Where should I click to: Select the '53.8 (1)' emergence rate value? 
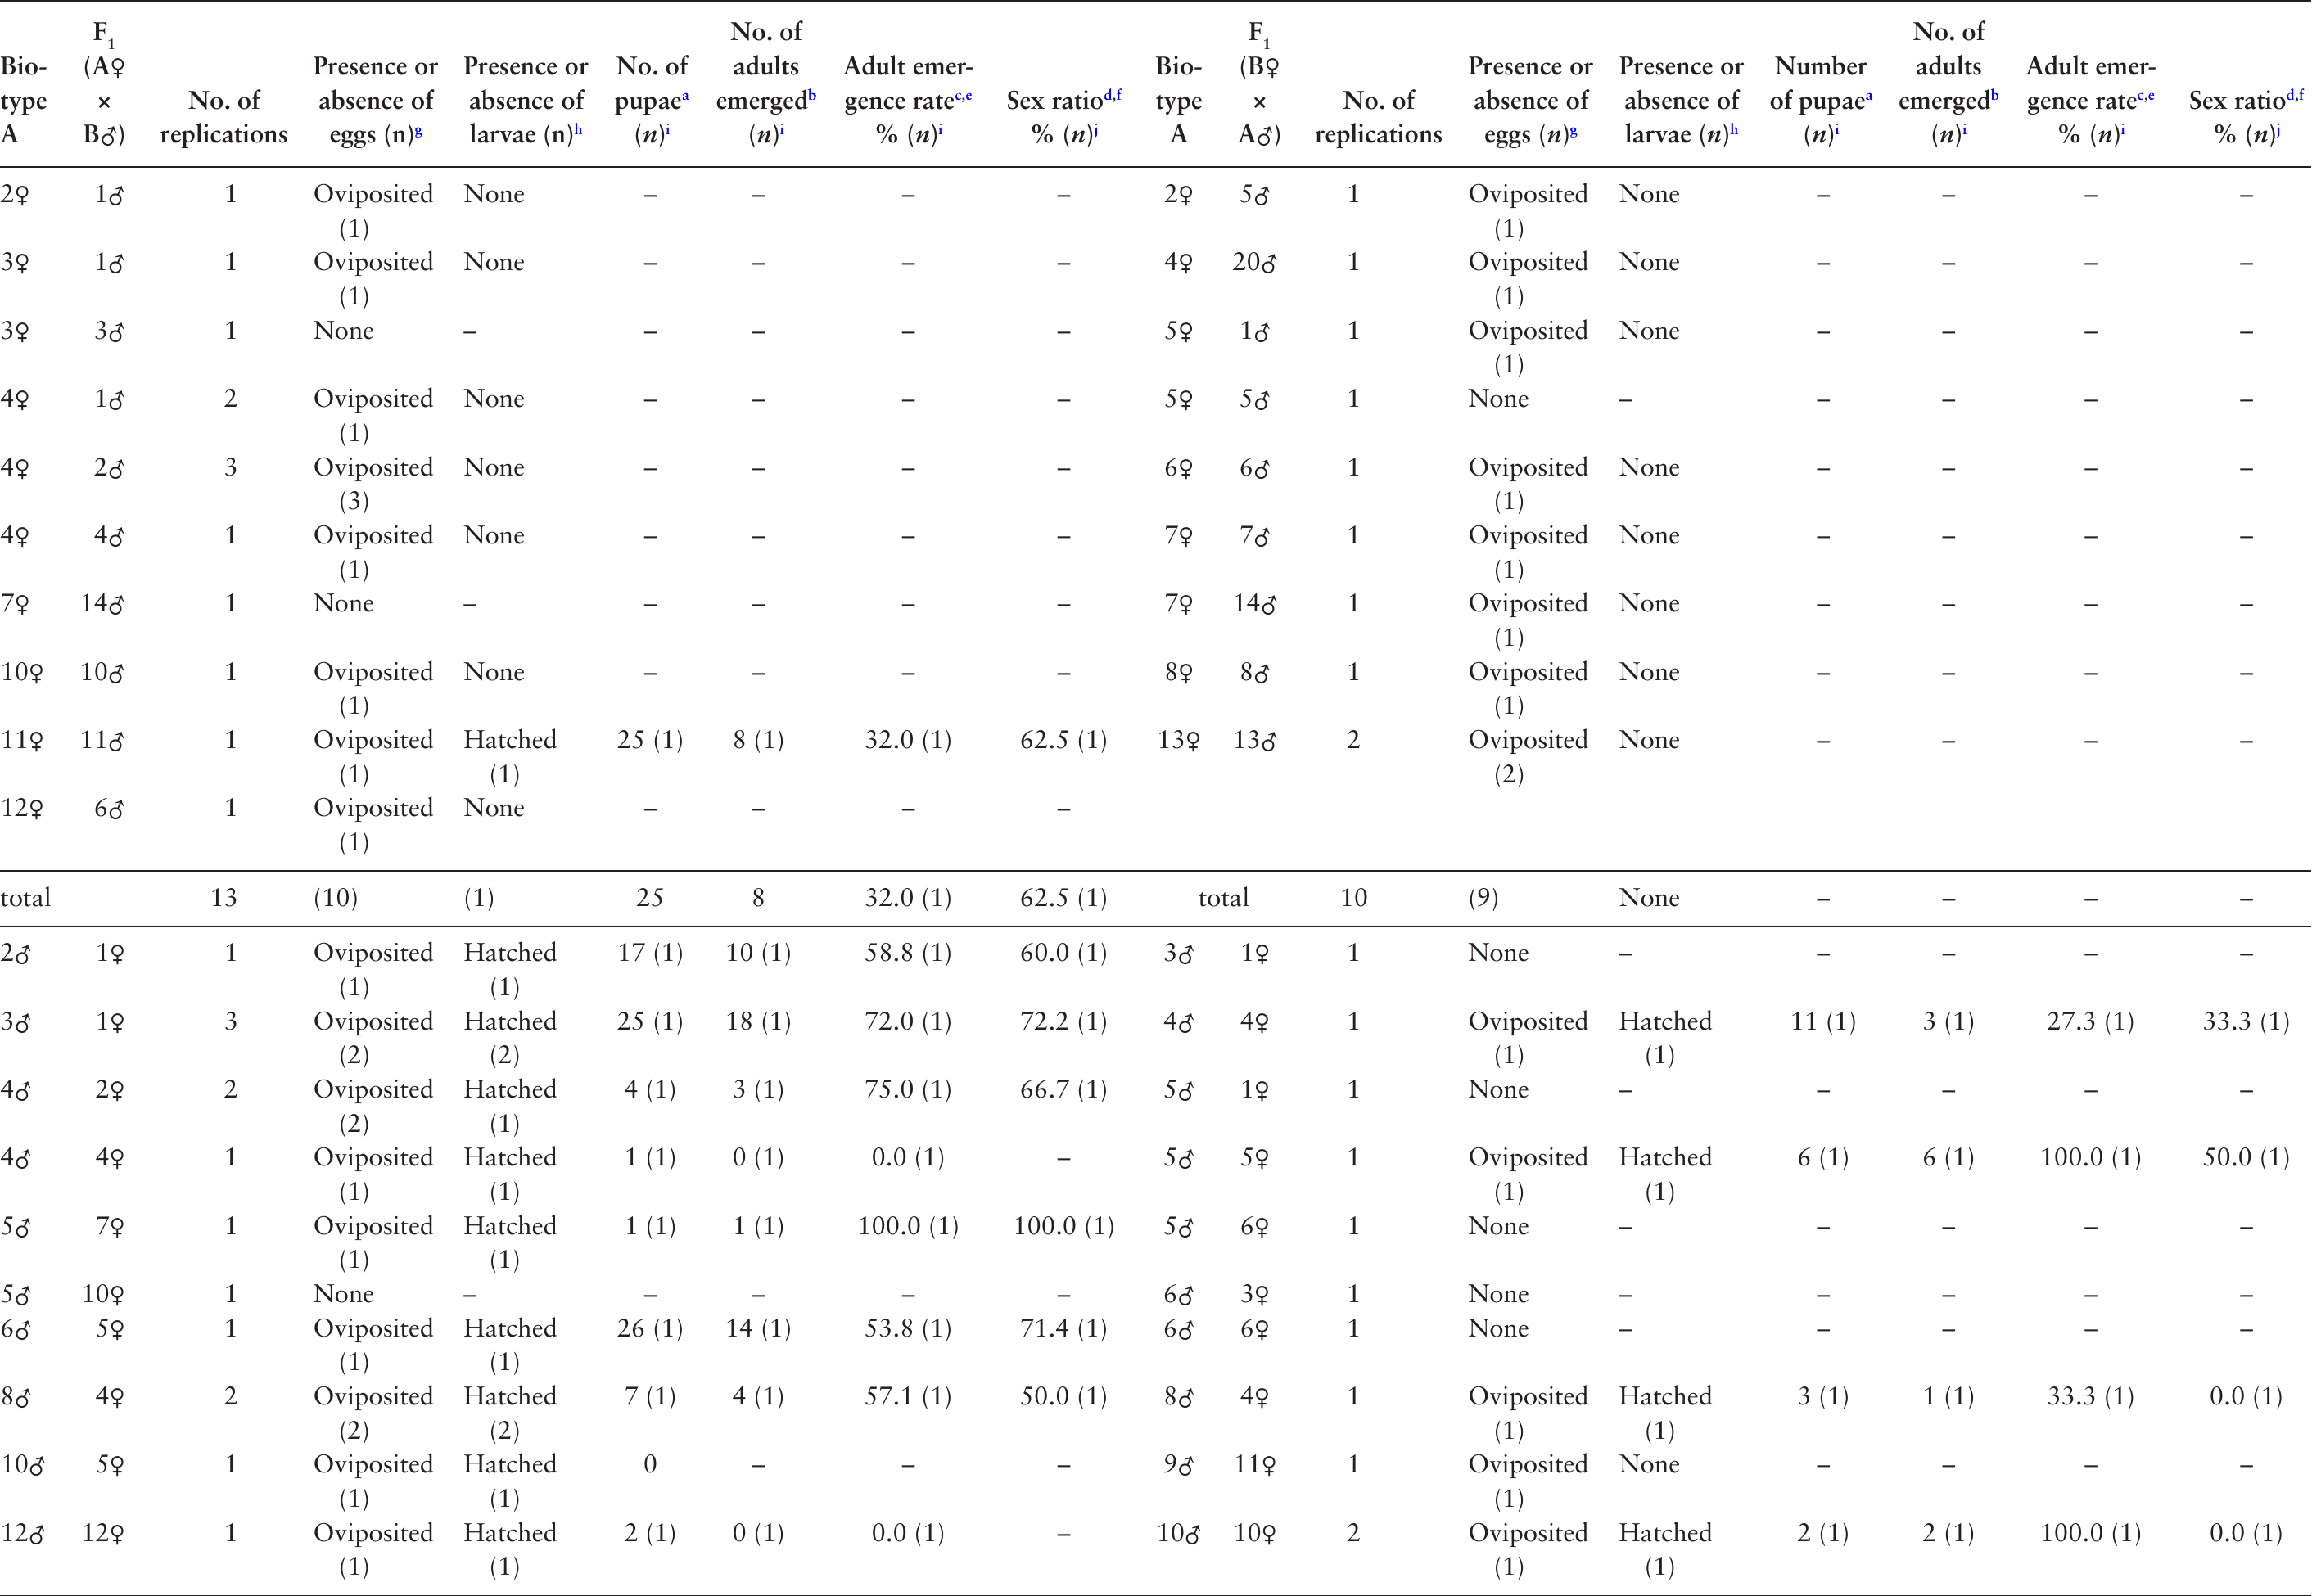tap(908, 1329)
